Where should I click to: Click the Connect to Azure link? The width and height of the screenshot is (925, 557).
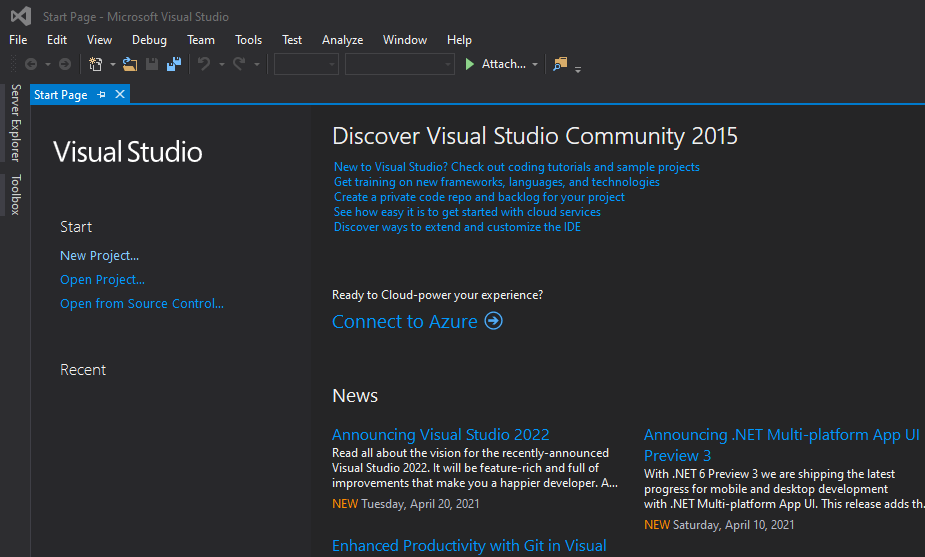tap(405, 321)
